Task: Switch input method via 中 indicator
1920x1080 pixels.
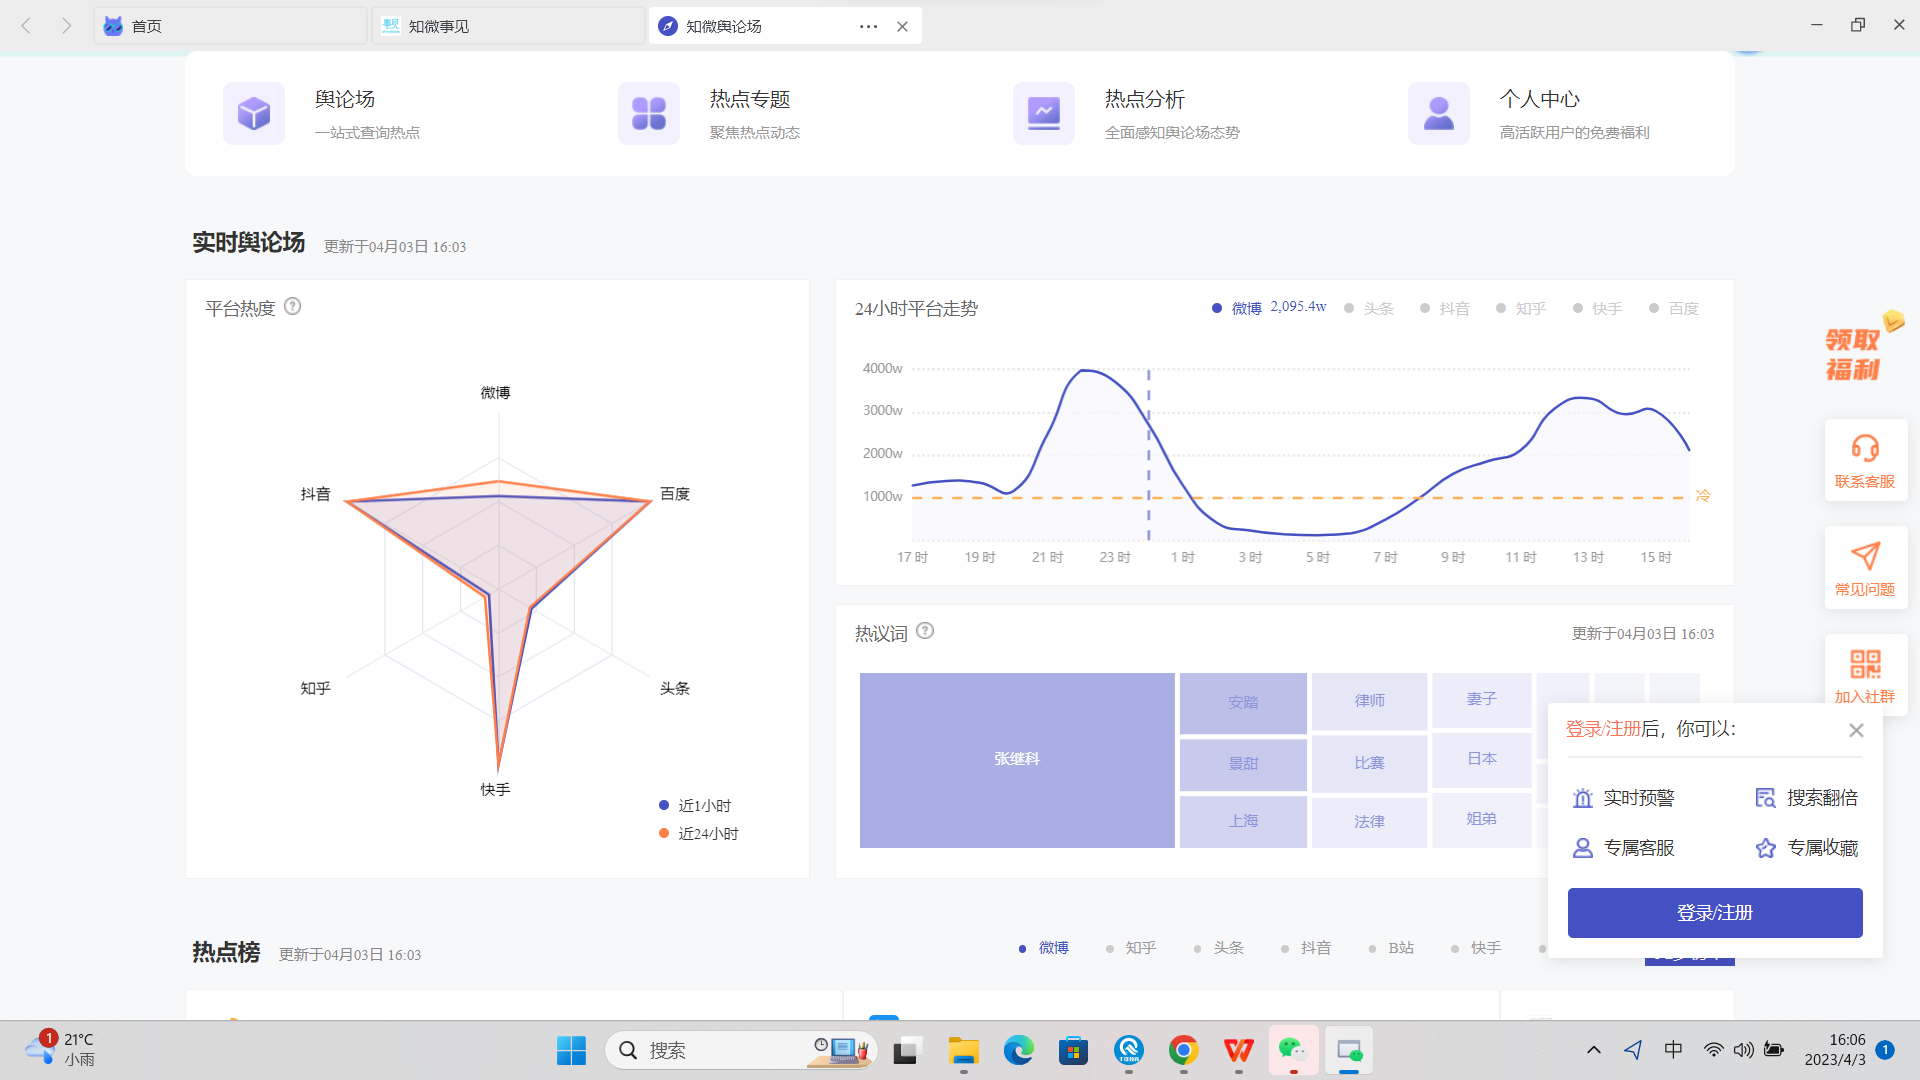Action: tap(1673, 1050)
